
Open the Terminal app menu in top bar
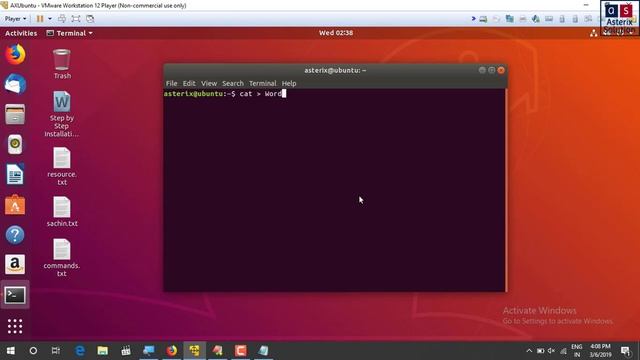(x=70, y=33)
